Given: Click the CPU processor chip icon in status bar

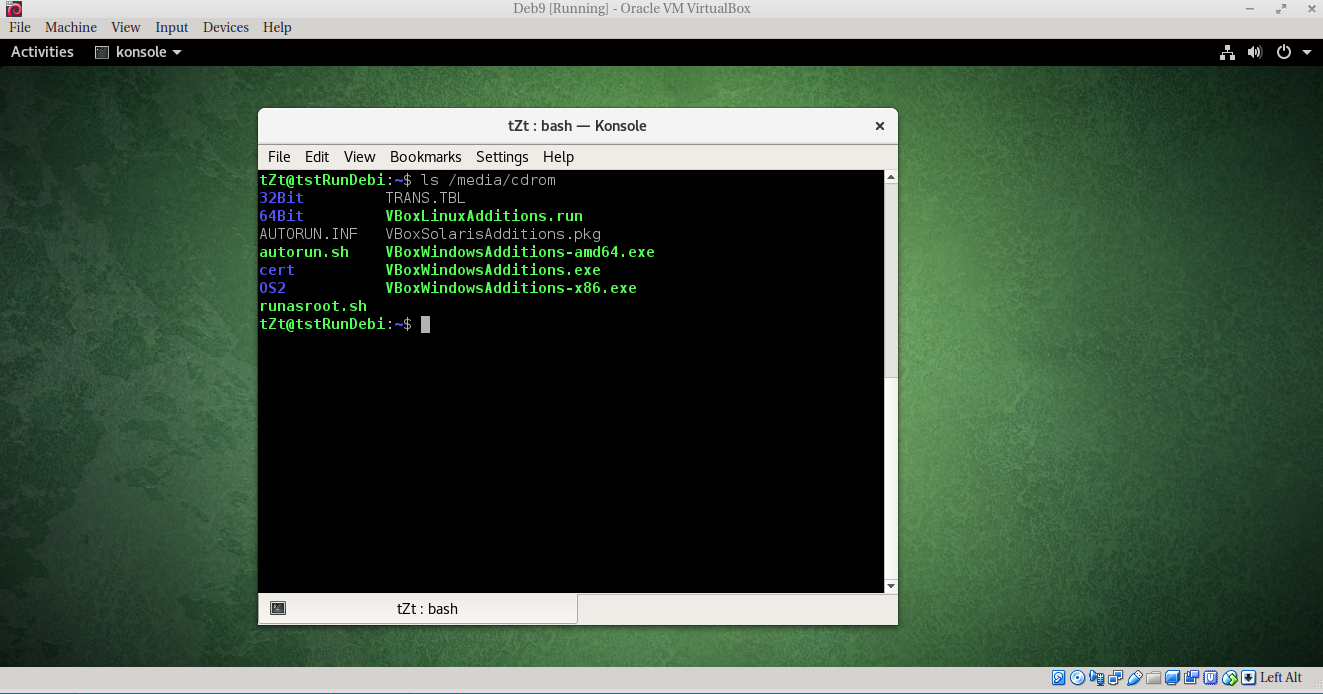Looking at the screenshot, I should [x=1210, y=678].
